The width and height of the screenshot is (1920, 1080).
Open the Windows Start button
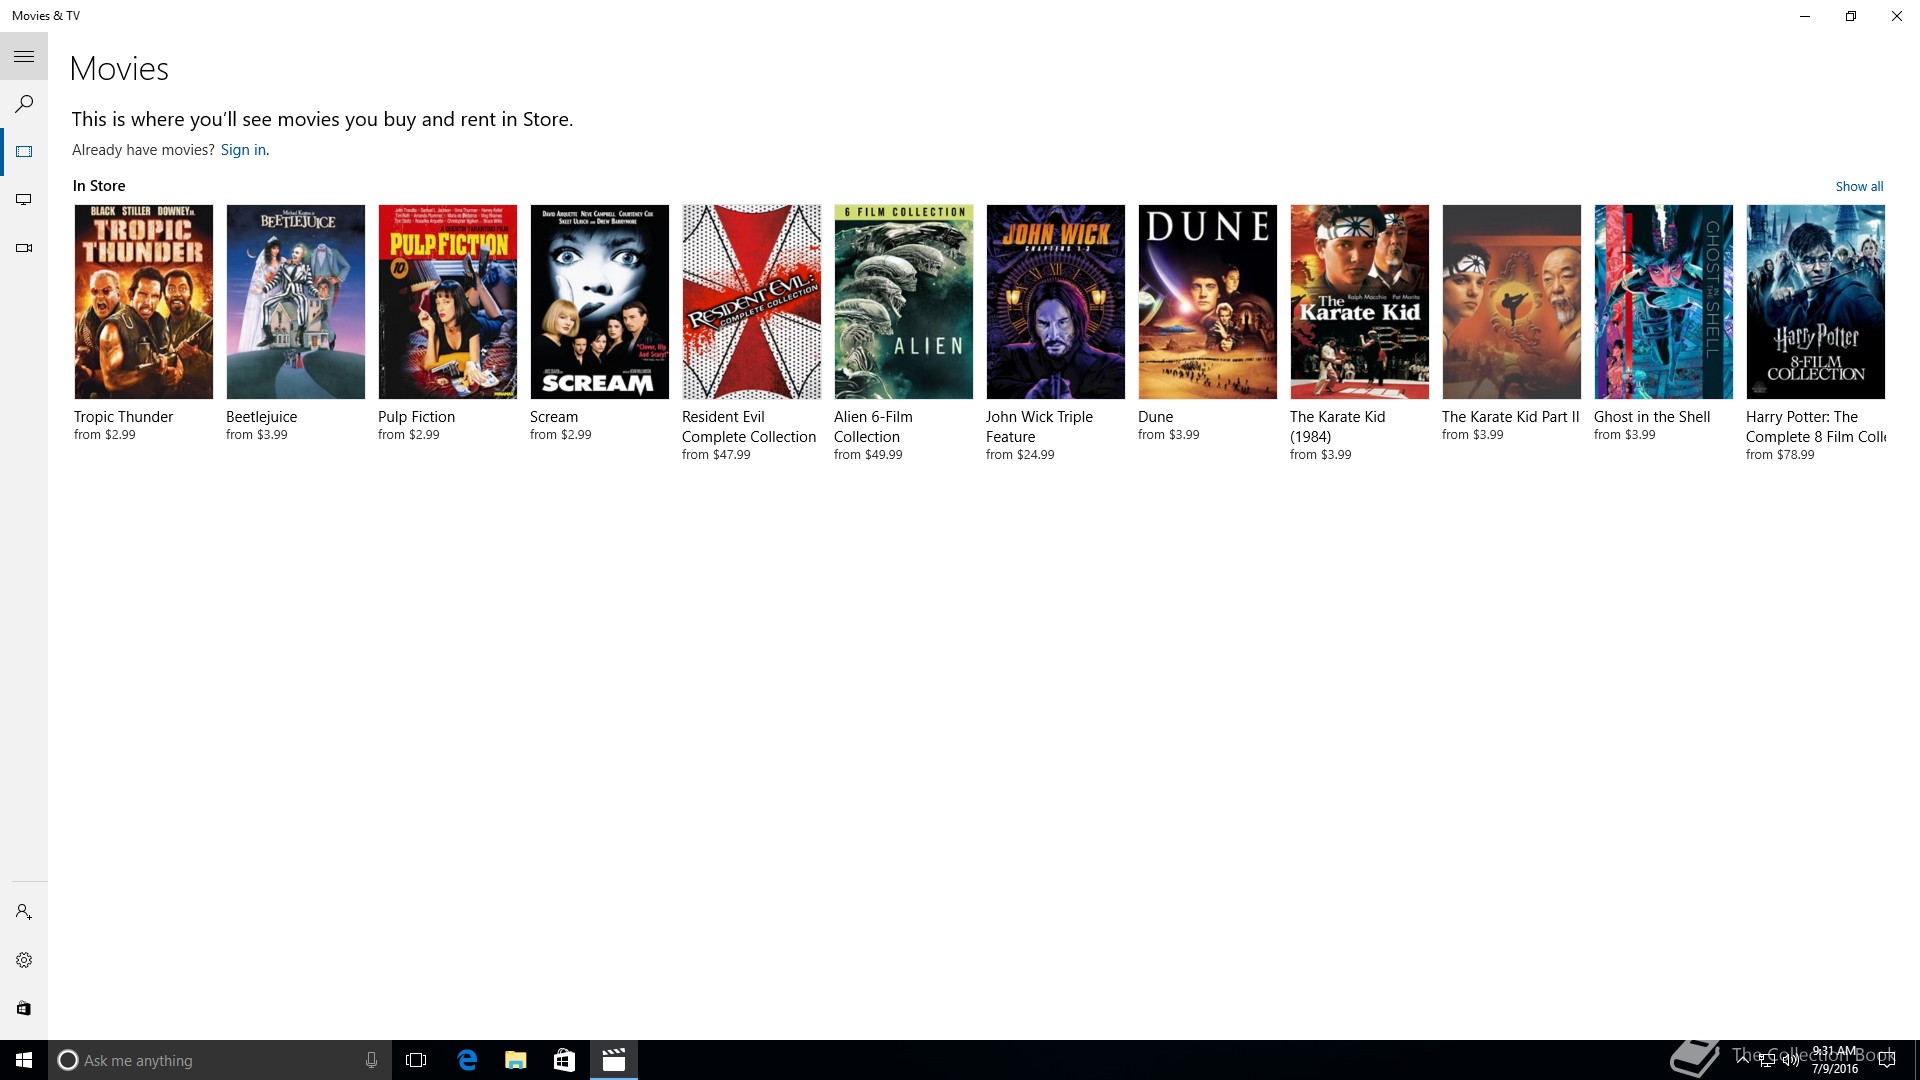[24, 1060]
